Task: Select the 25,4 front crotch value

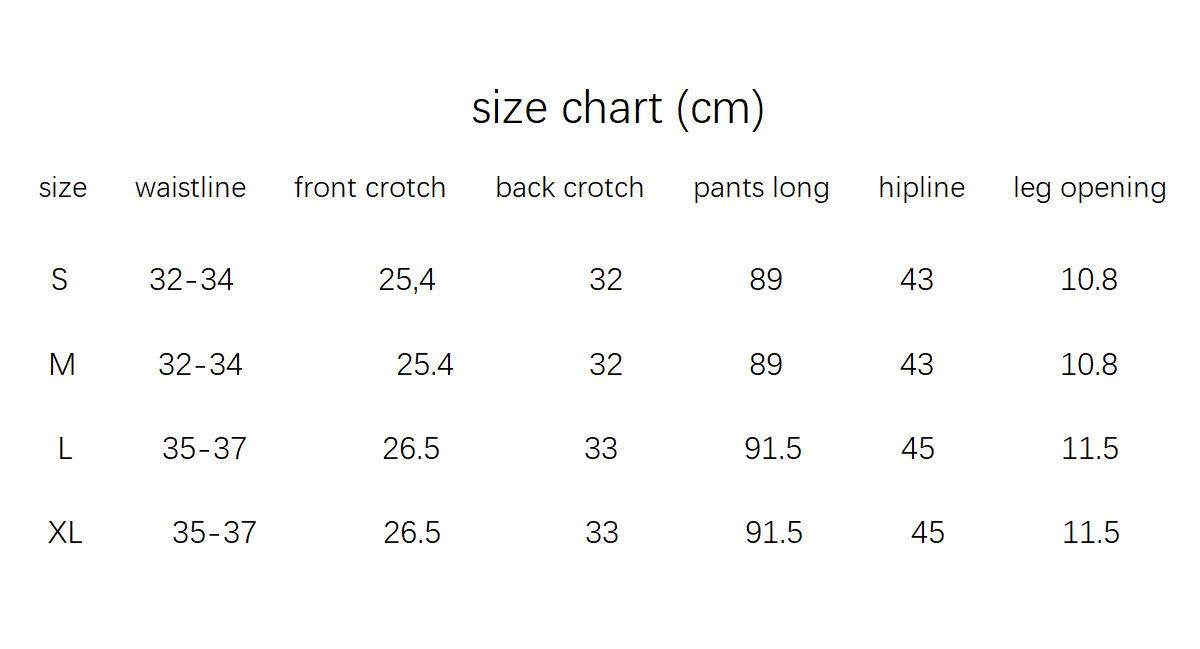Action: [407, 281]
